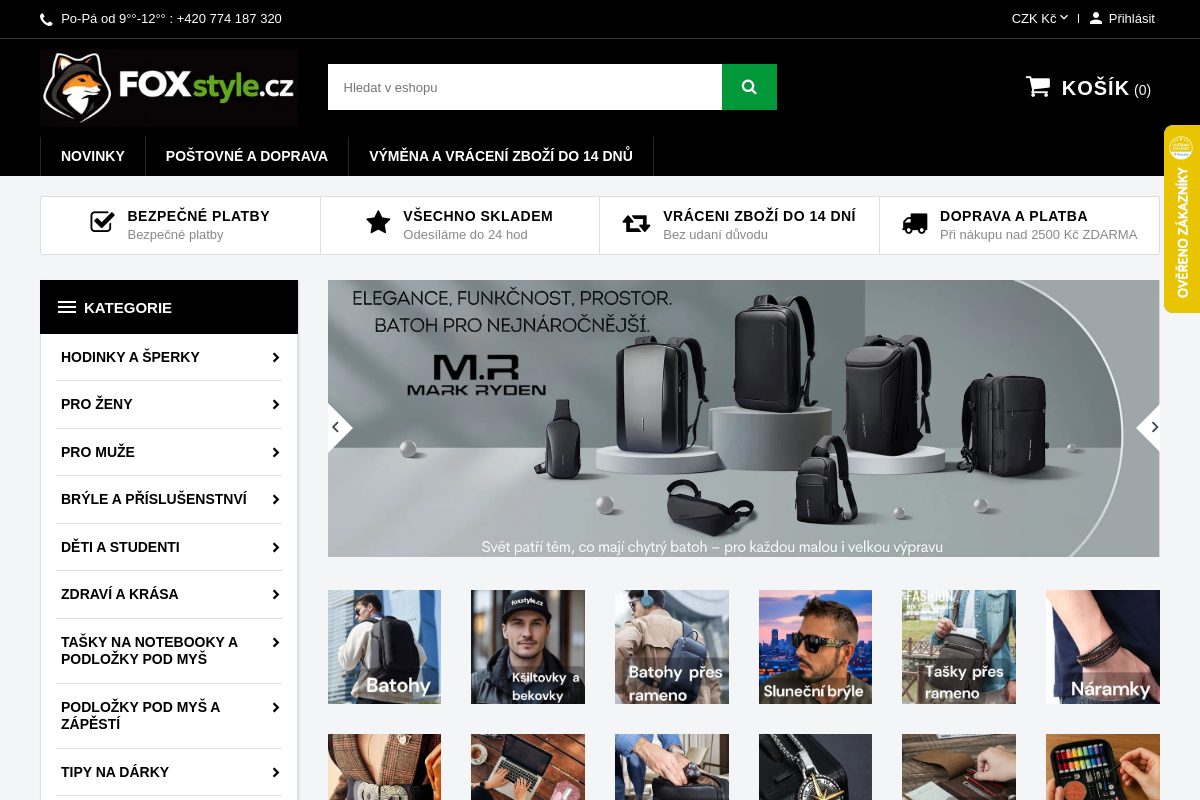Expand the Hodinky a šperky category
Viewport: 1200px width, 800px height.
coord(275,357)
